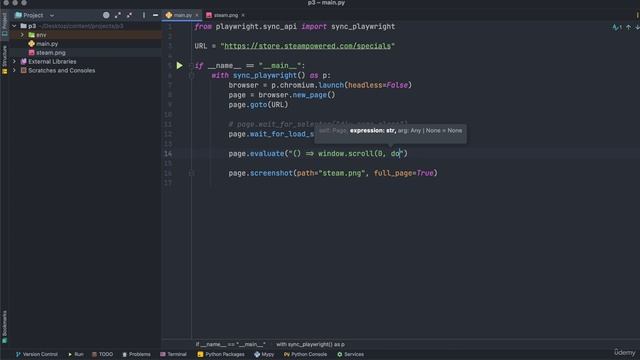Click the if __name__ breadcrumb
Image resolution: width=640 pixels, height=360 pixels.
(x=231, y=344)
